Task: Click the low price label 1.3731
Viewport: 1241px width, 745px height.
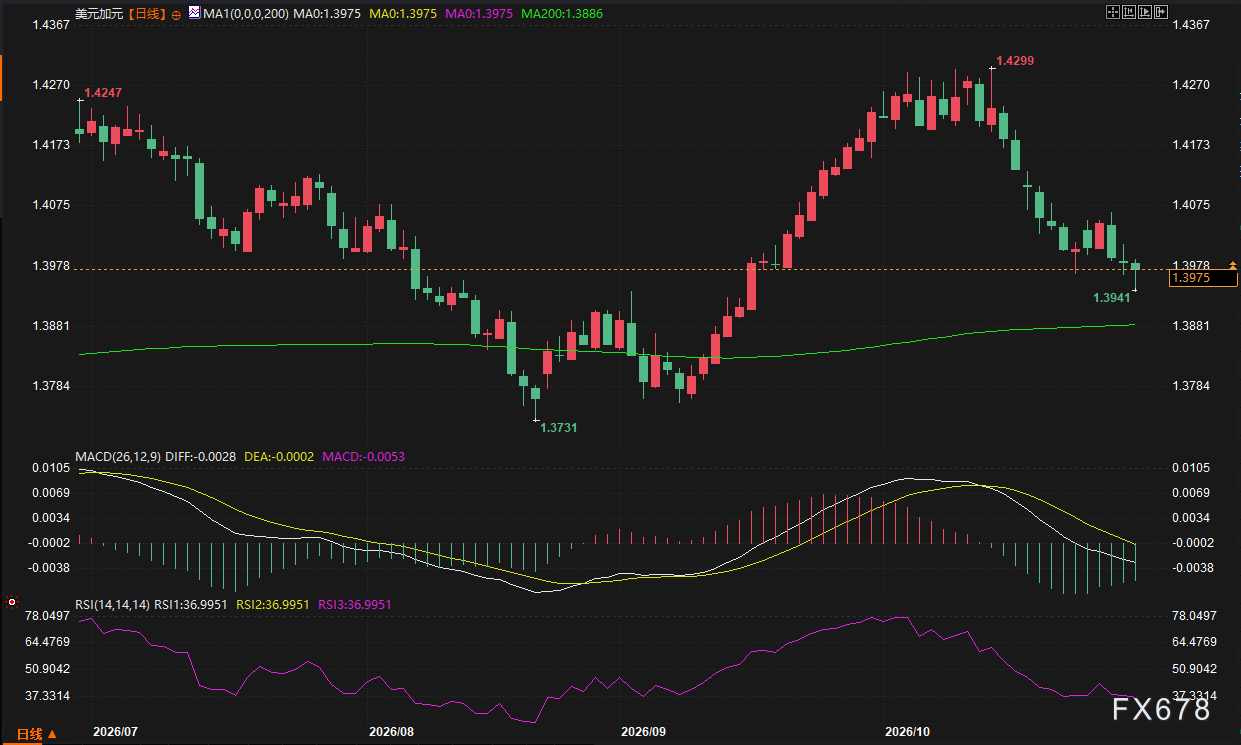Action: (559, 427)
